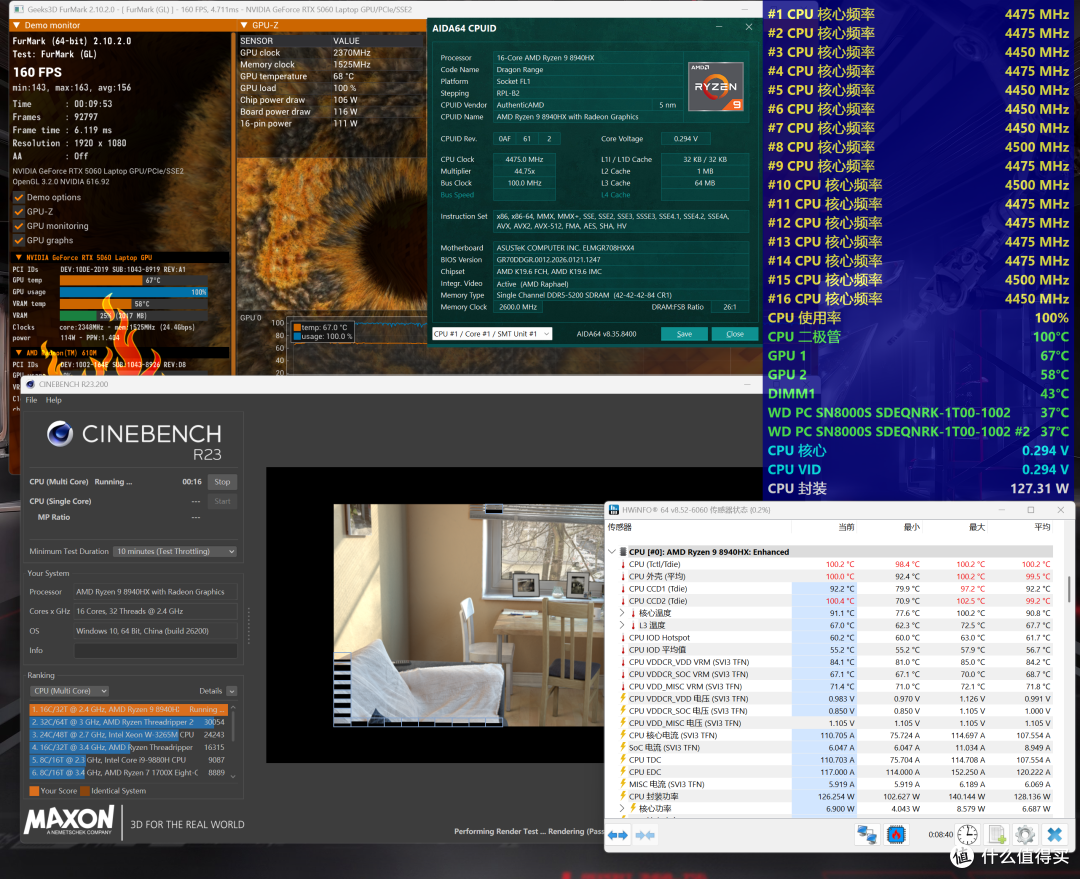Click chip icon beside AMD Ryzen 9 8940HX: Enhanced
Screen dimensions: 1080x879
point(623,552)
